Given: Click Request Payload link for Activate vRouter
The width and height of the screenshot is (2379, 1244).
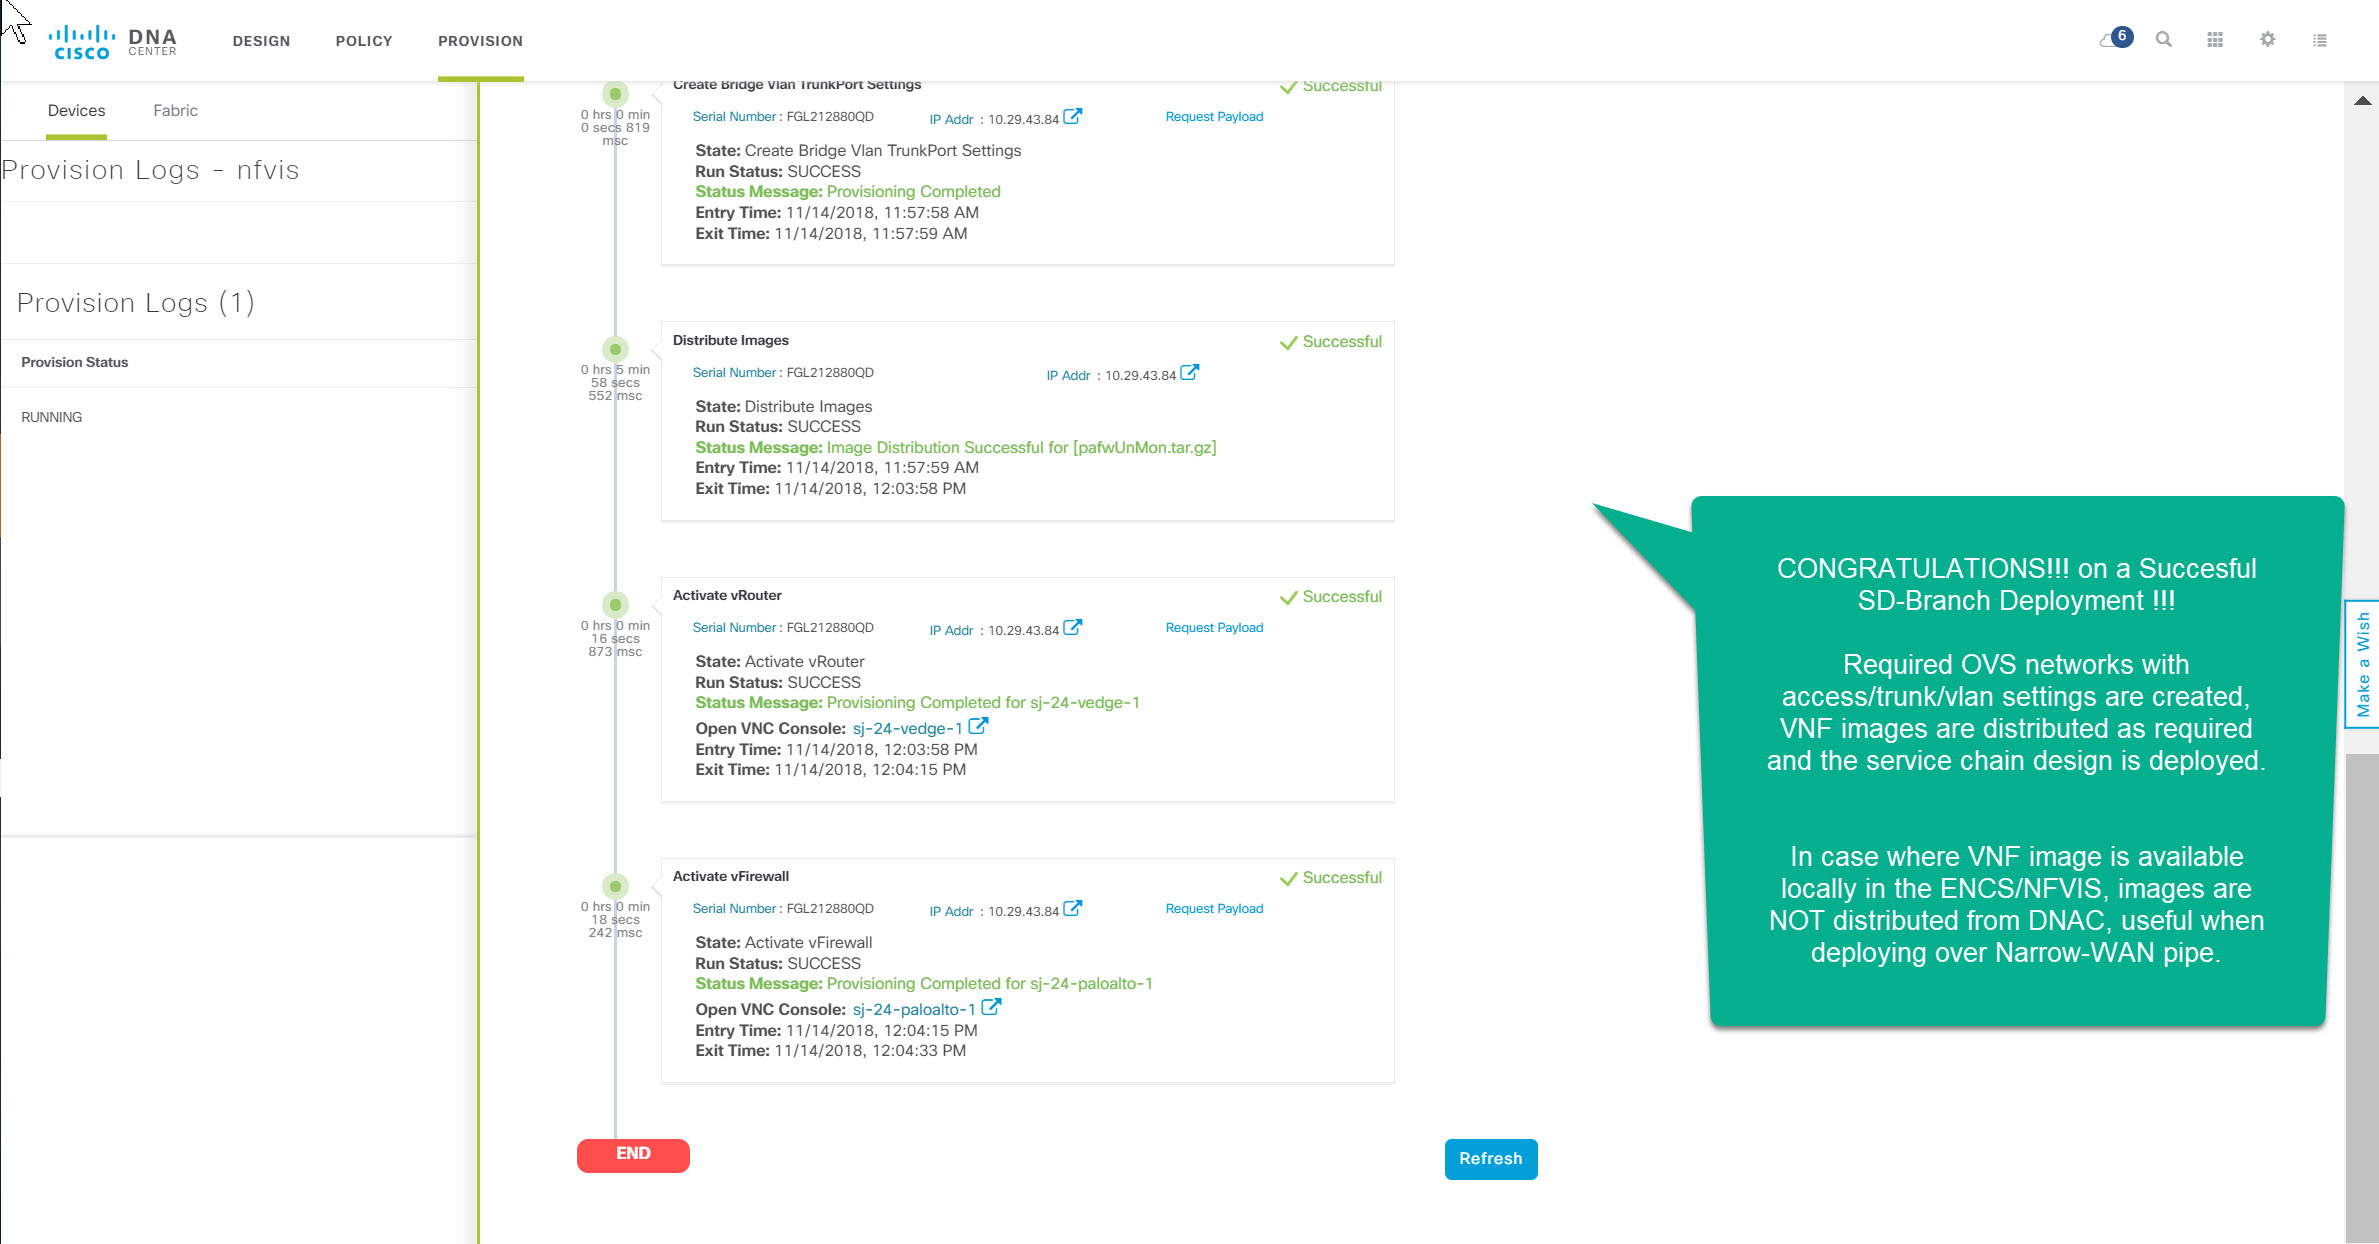Looking at the screenshot, I should click(1213, 626).
